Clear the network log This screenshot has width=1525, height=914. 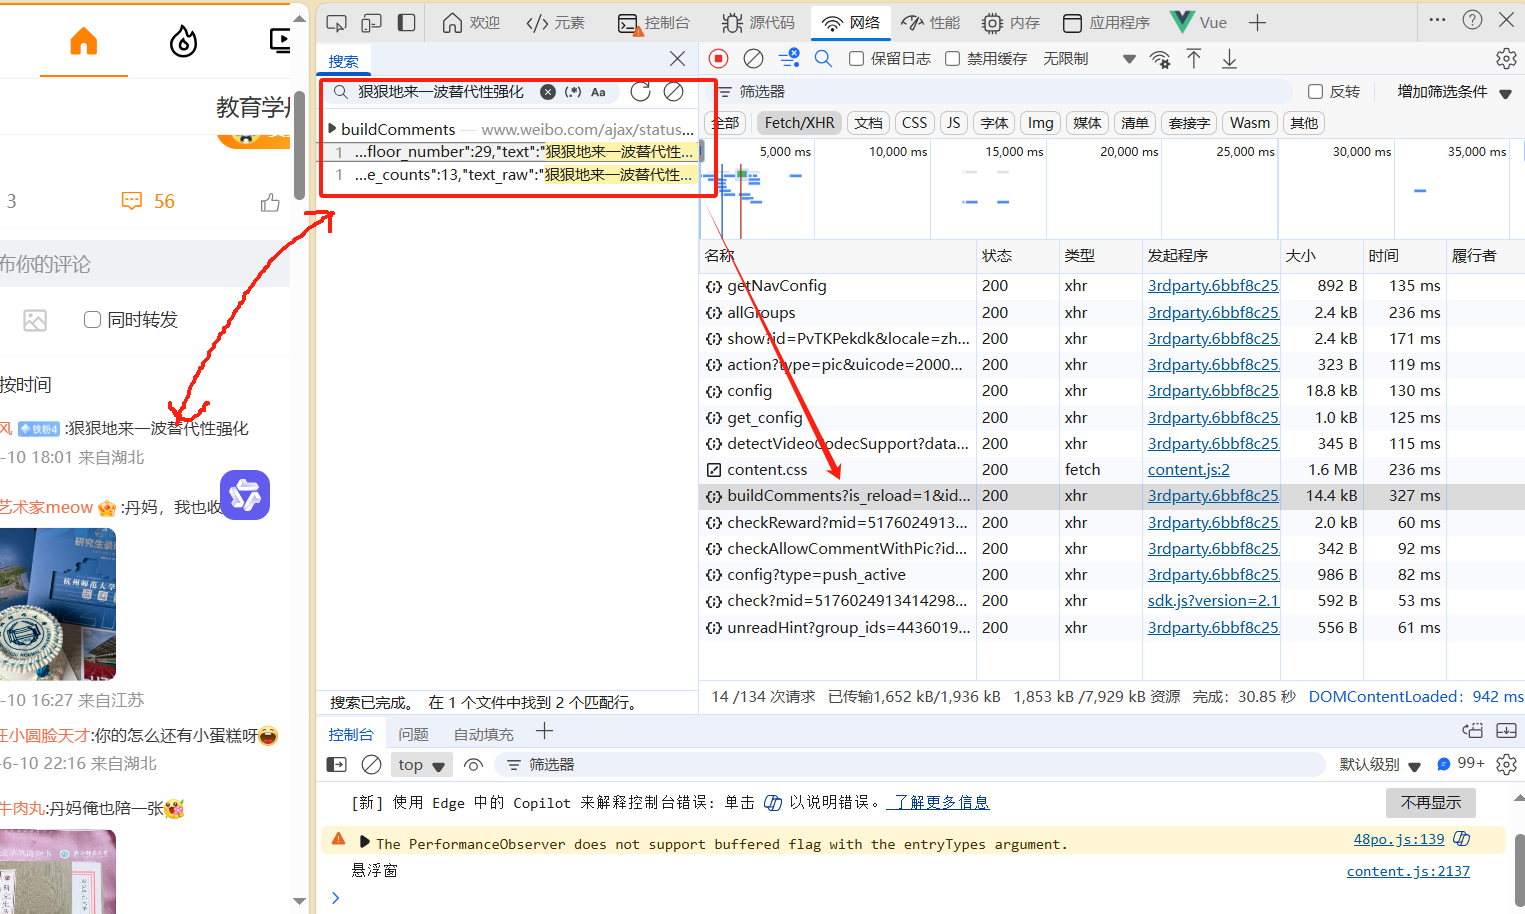754,59
